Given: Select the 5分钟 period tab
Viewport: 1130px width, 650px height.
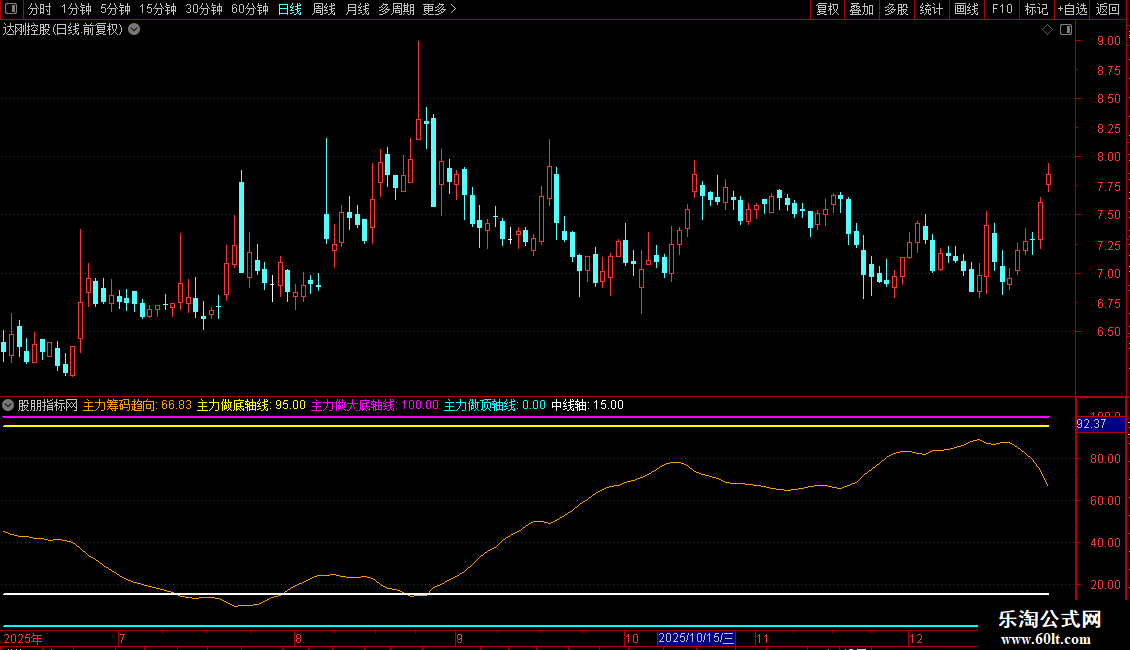Looking at the screenshot, I should pos(115,10).
